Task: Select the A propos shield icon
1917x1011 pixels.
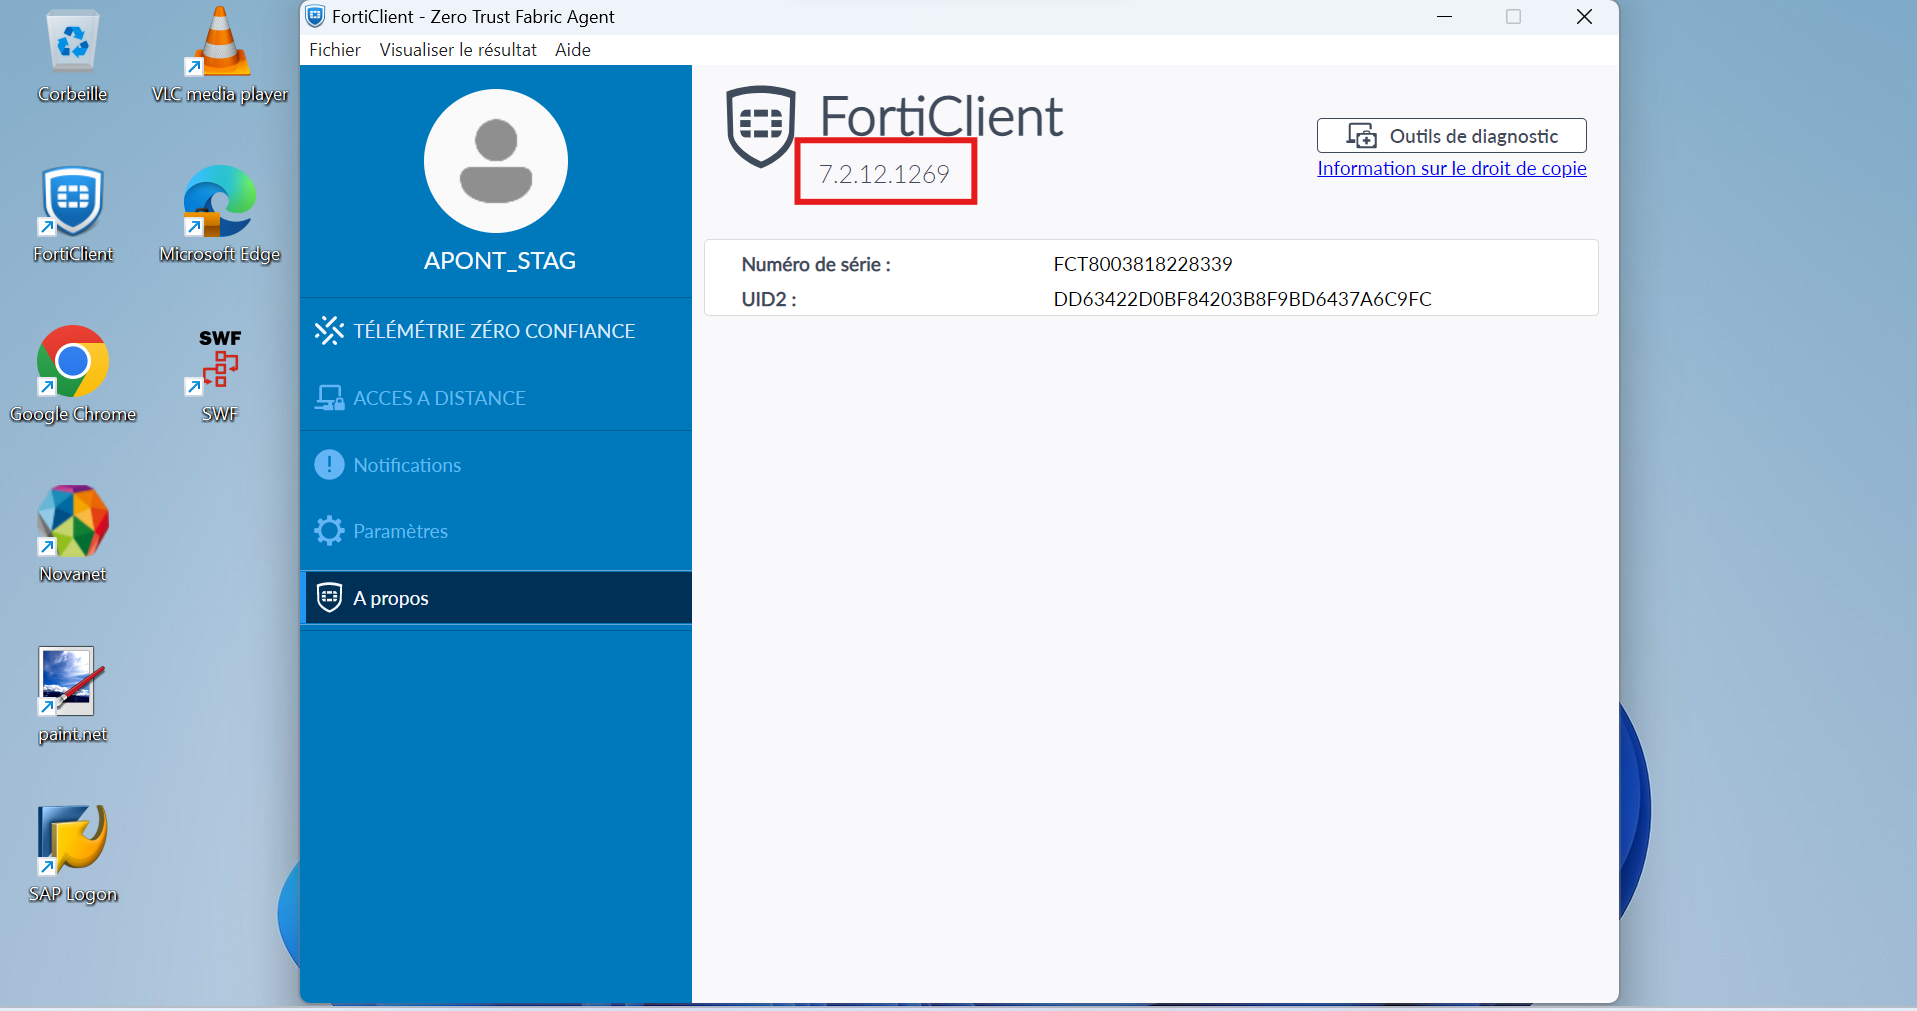Action: pyautogui.click(x=329, y=597)
